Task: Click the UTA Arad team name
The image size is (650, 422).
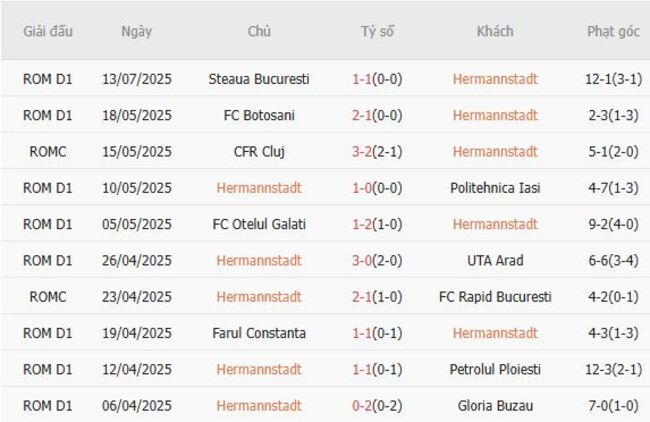Action: tap(495, 261)
